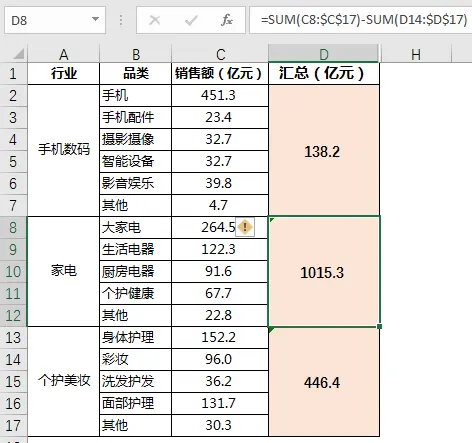Select row 16 header
Image resolution: width=472 pixels, height=443 pixels.
click(x=13, y=403)
